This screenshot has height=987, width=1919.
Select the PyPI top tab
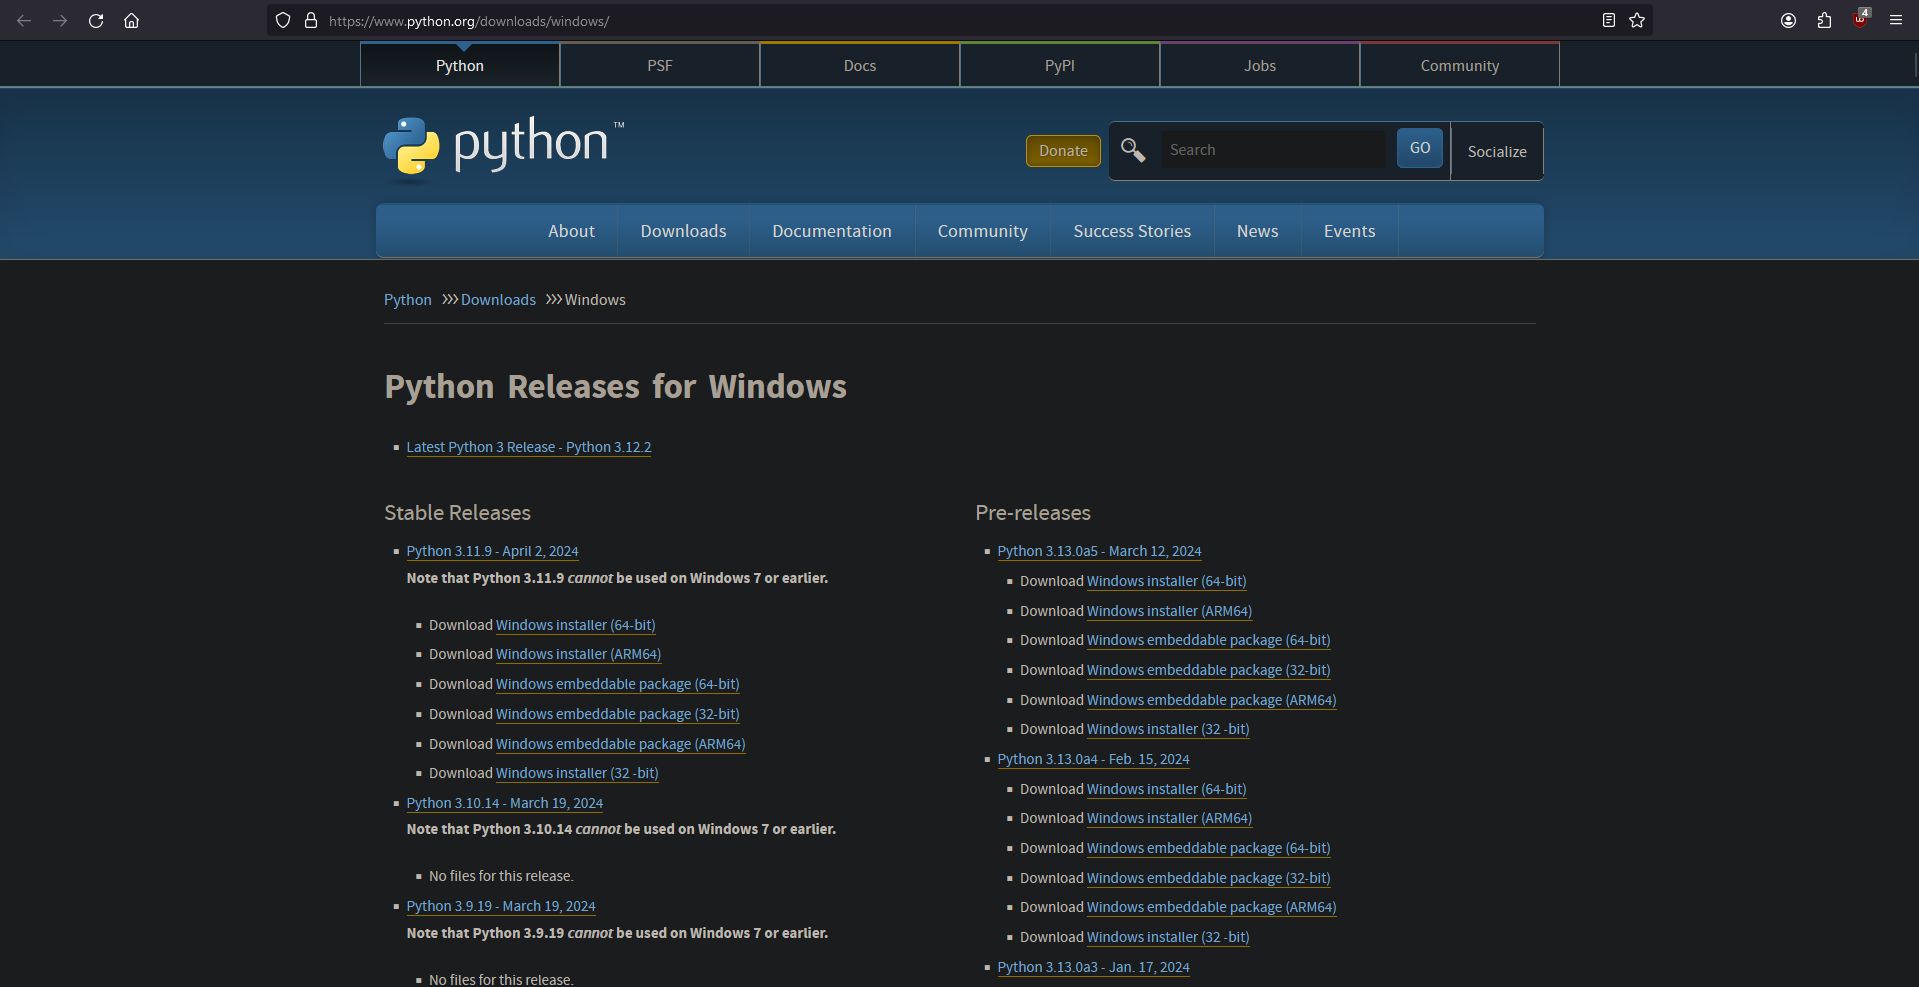coord(1060,65)
